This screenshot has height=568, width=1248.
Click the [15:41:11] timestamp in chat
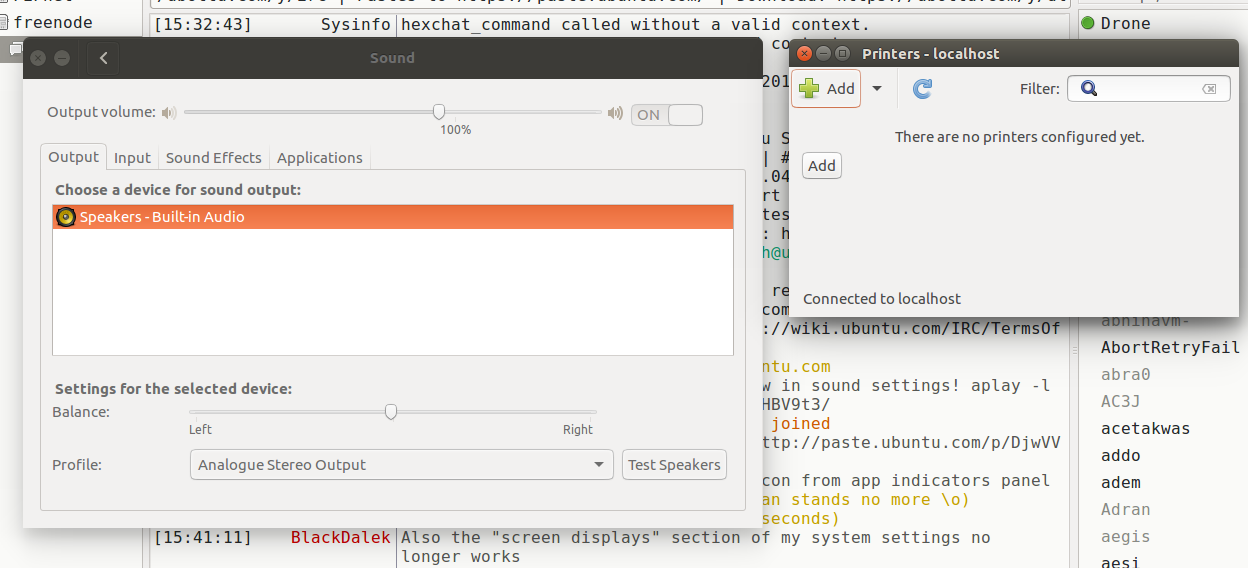(x=202, y=538)
